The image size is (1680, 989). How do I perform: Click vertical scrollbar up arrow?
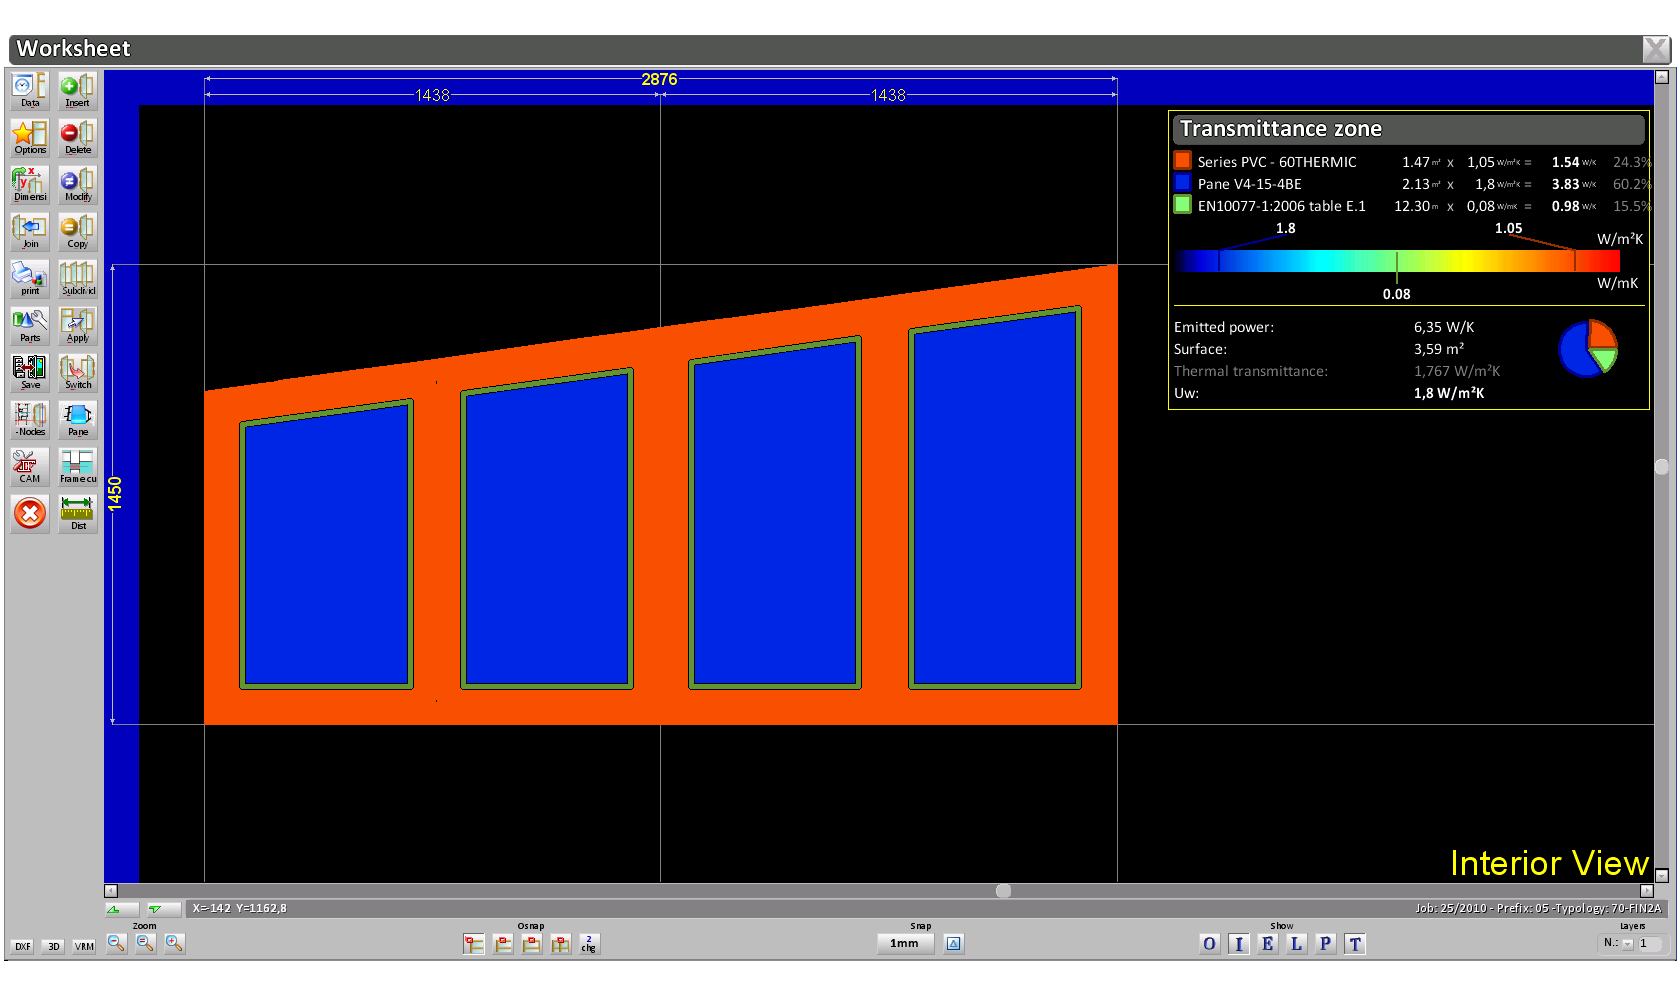click(1662, 76)
